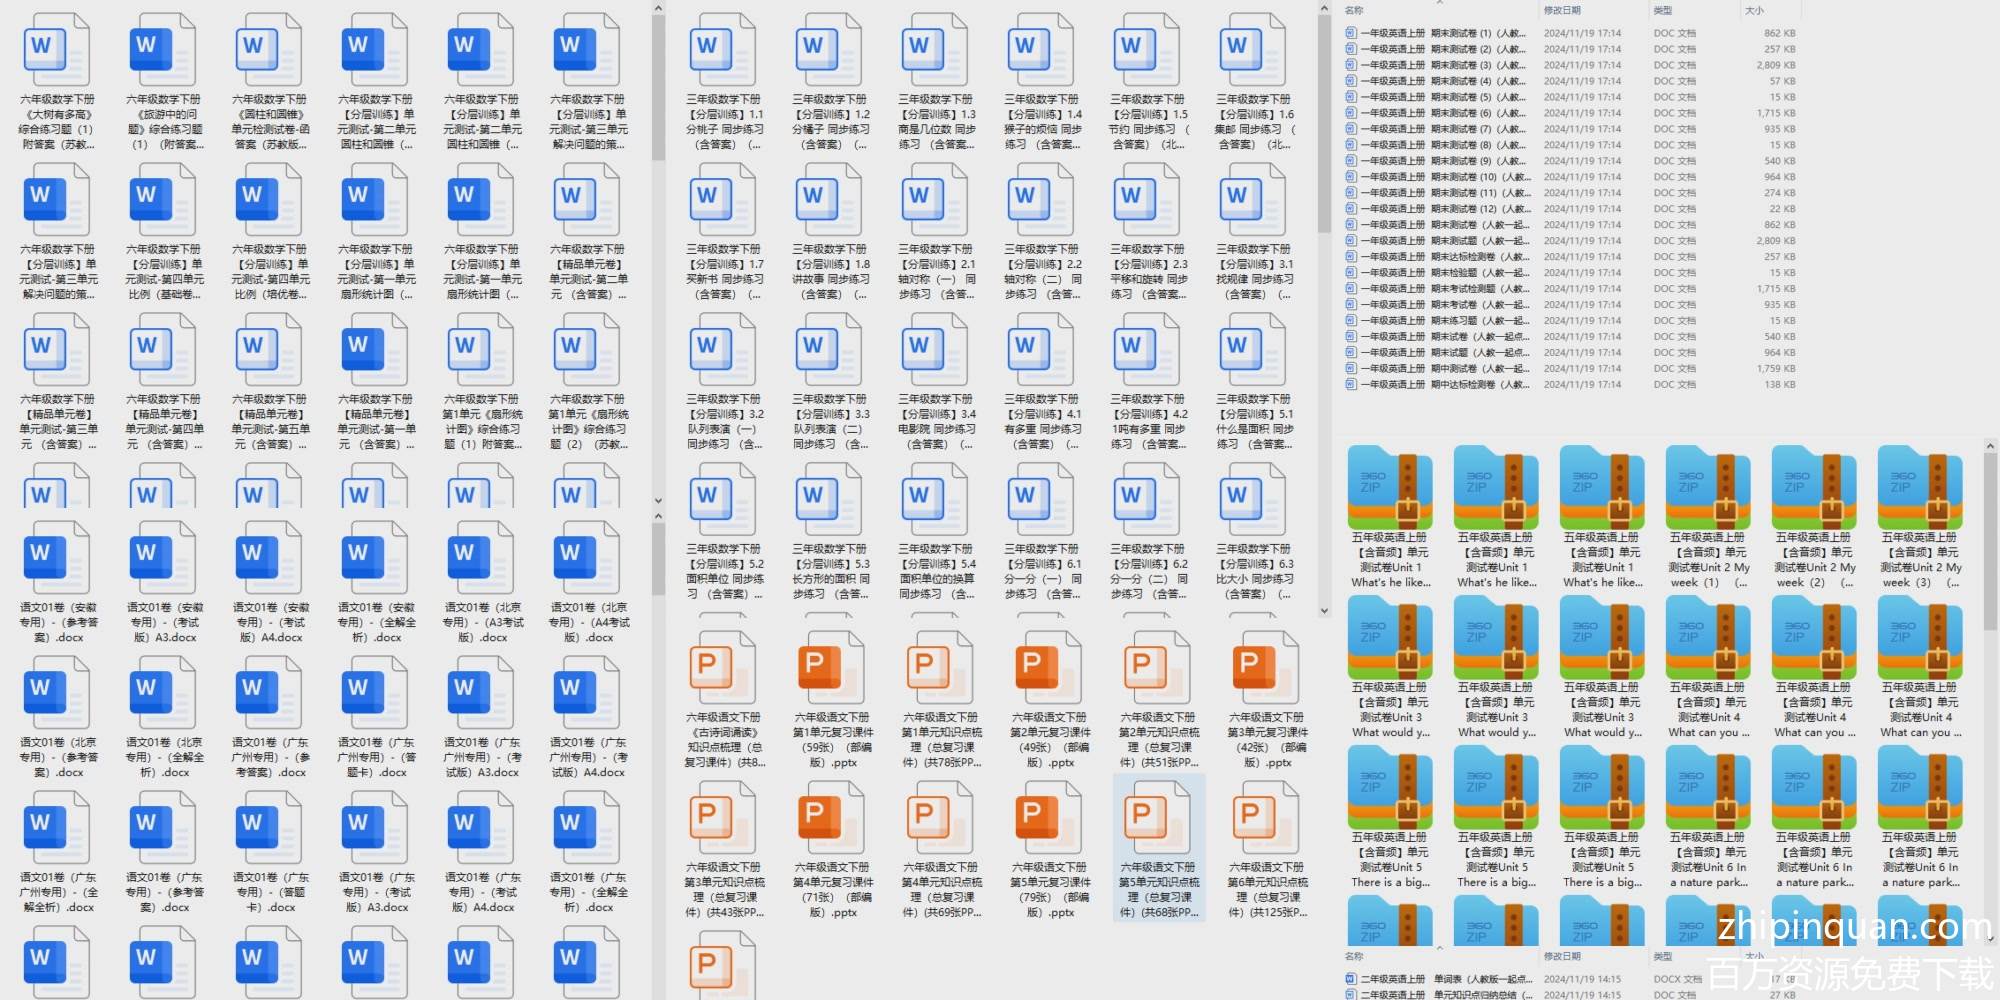Viewport: 2000px width, 1000px height.
Task: Select the Unit 2 My week (3) ZIP archive
Action: (x=1920, y=487)
